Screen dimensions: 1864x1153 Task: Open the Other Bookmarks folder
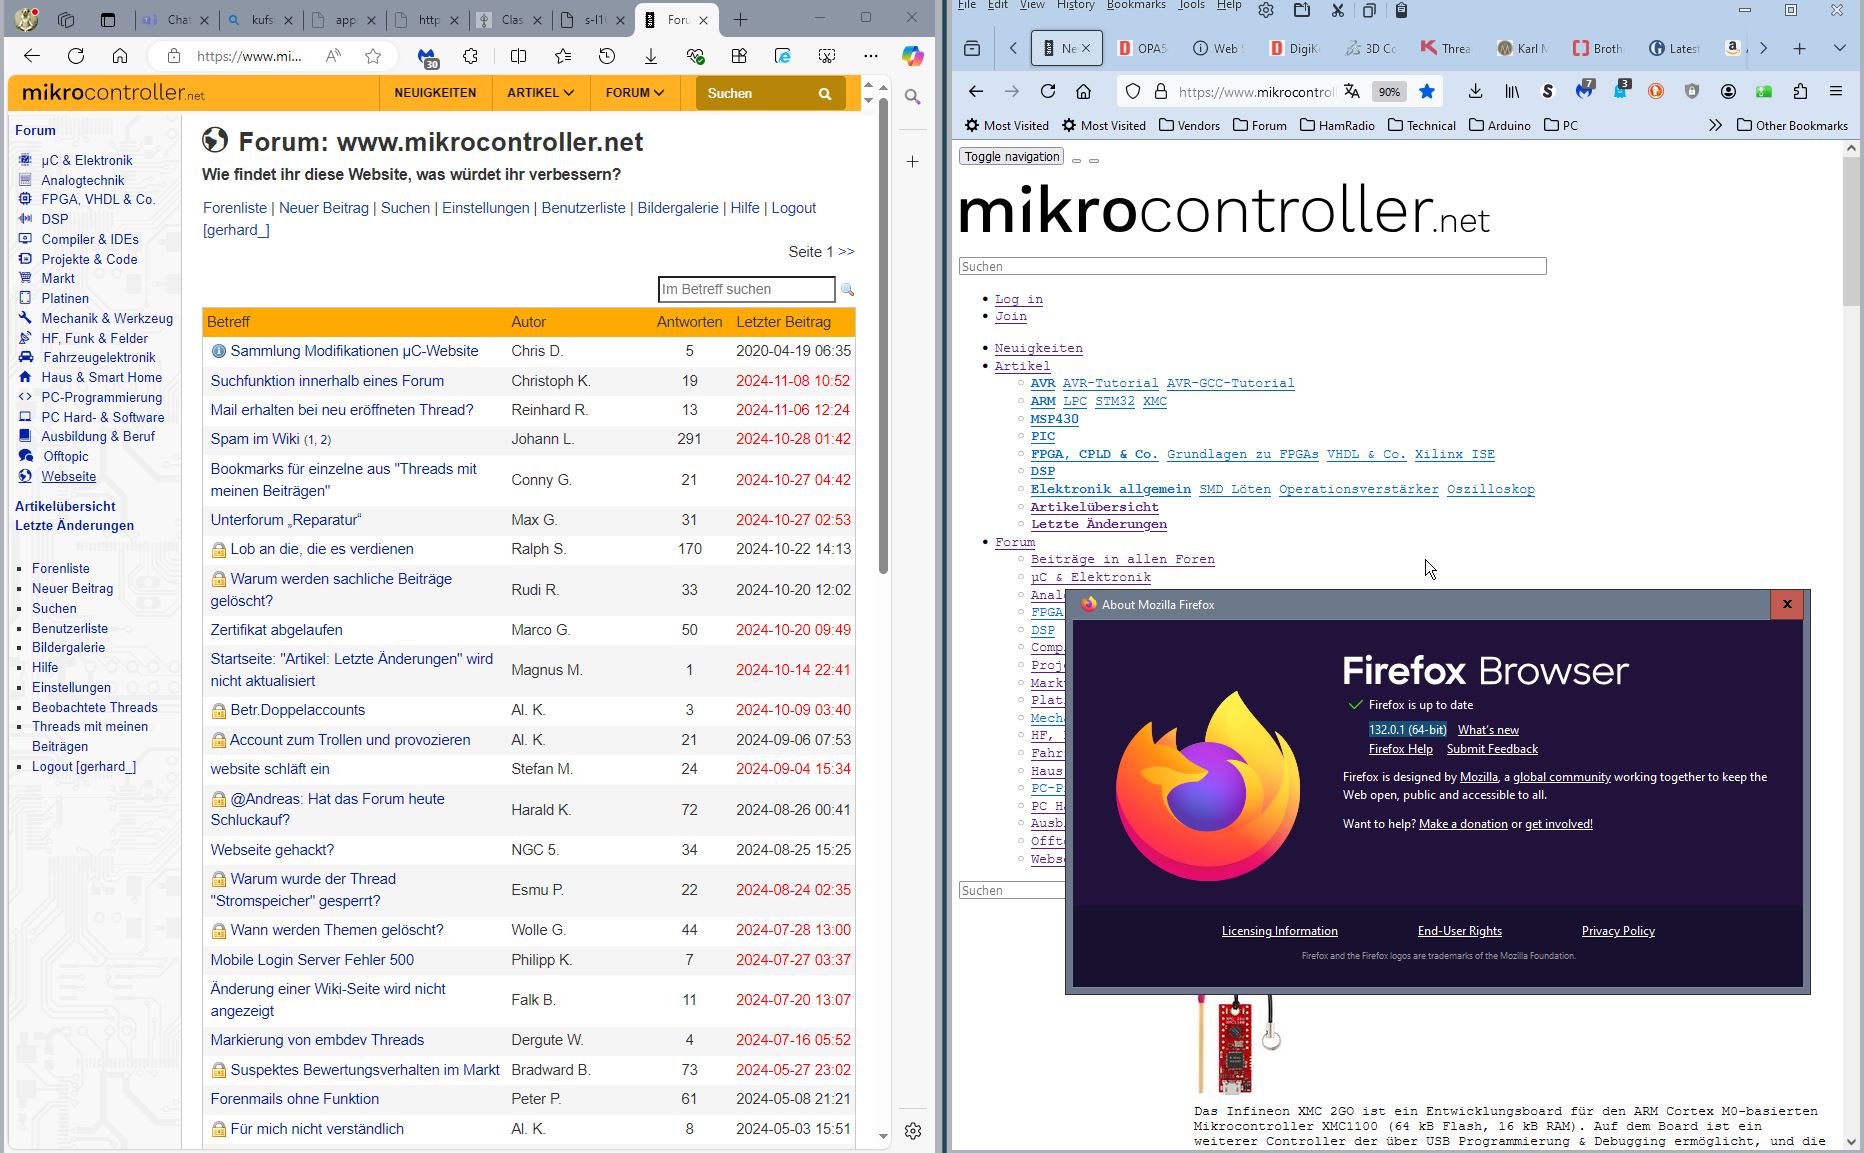click(x=1792, y=125)
